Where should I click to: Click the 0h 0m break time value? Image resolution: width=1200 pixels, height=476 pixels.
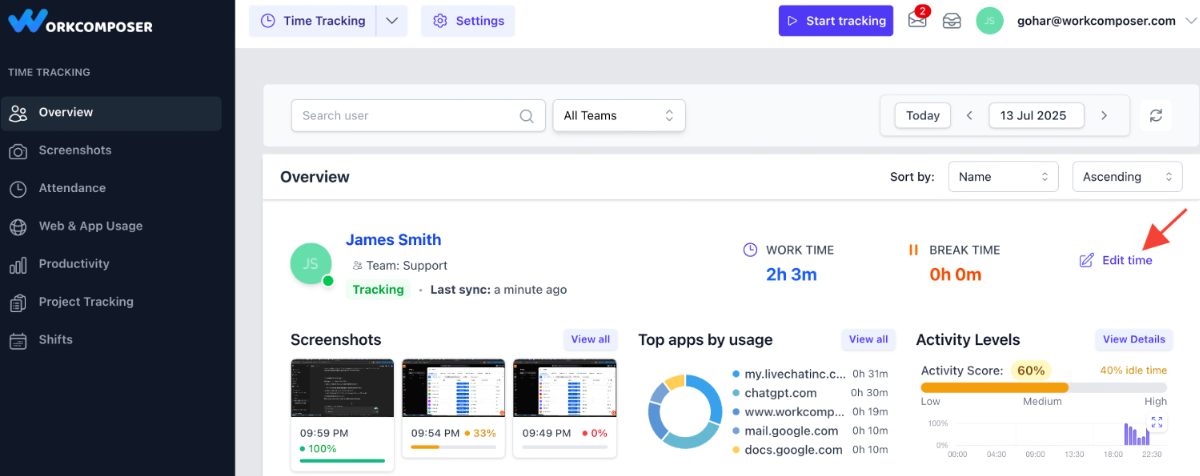(x=956, y=274)
